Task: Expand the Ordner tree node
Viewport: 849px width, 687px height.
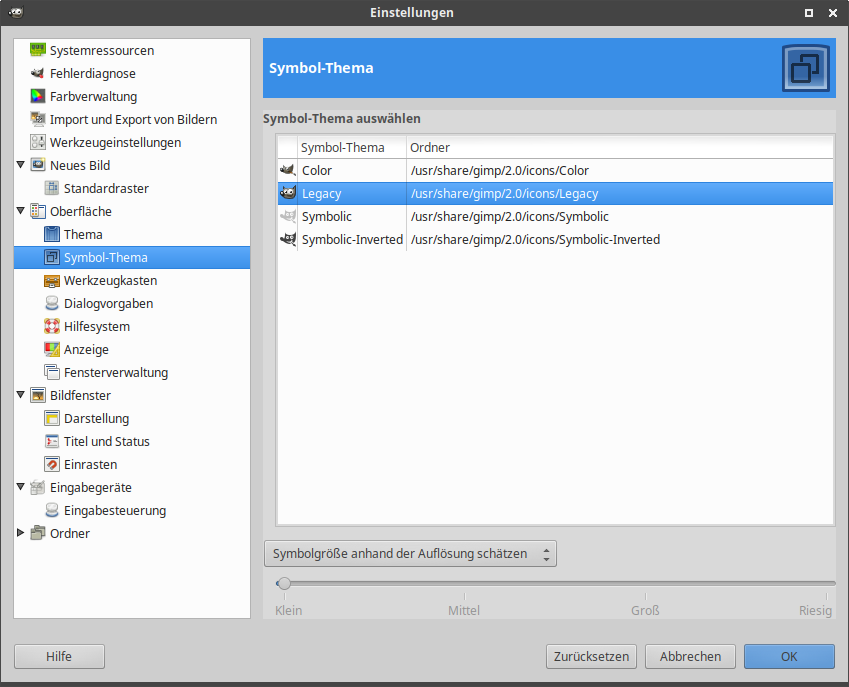Action: pos(21,533)
